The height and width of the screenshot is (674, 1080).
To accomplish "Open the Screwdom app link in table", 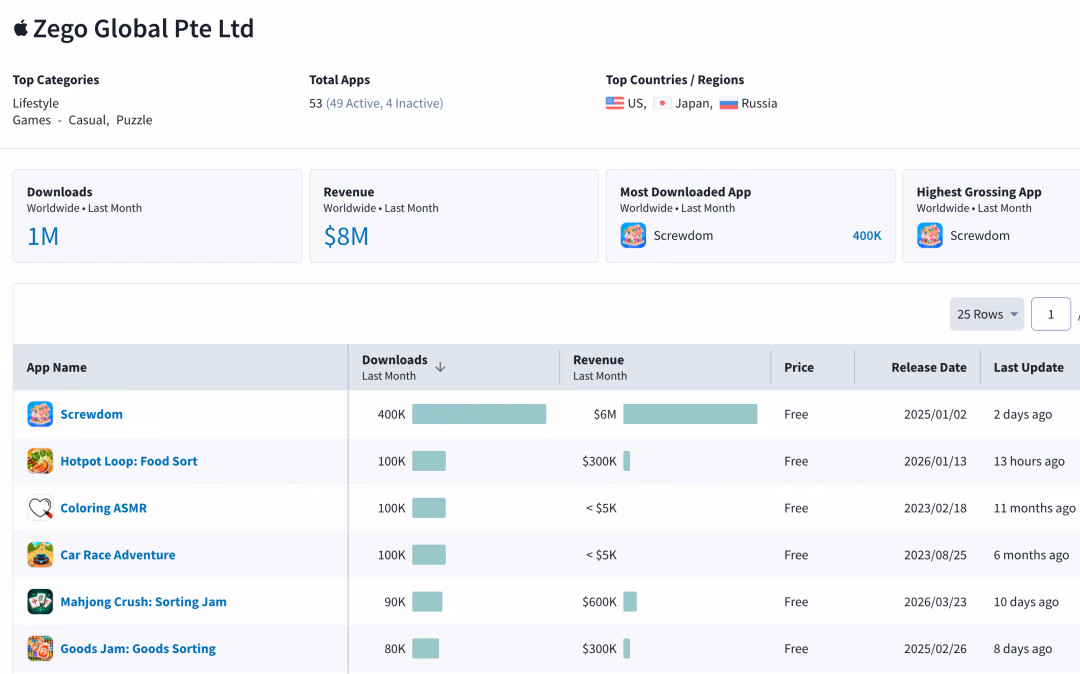I will [x=92, y=414].
